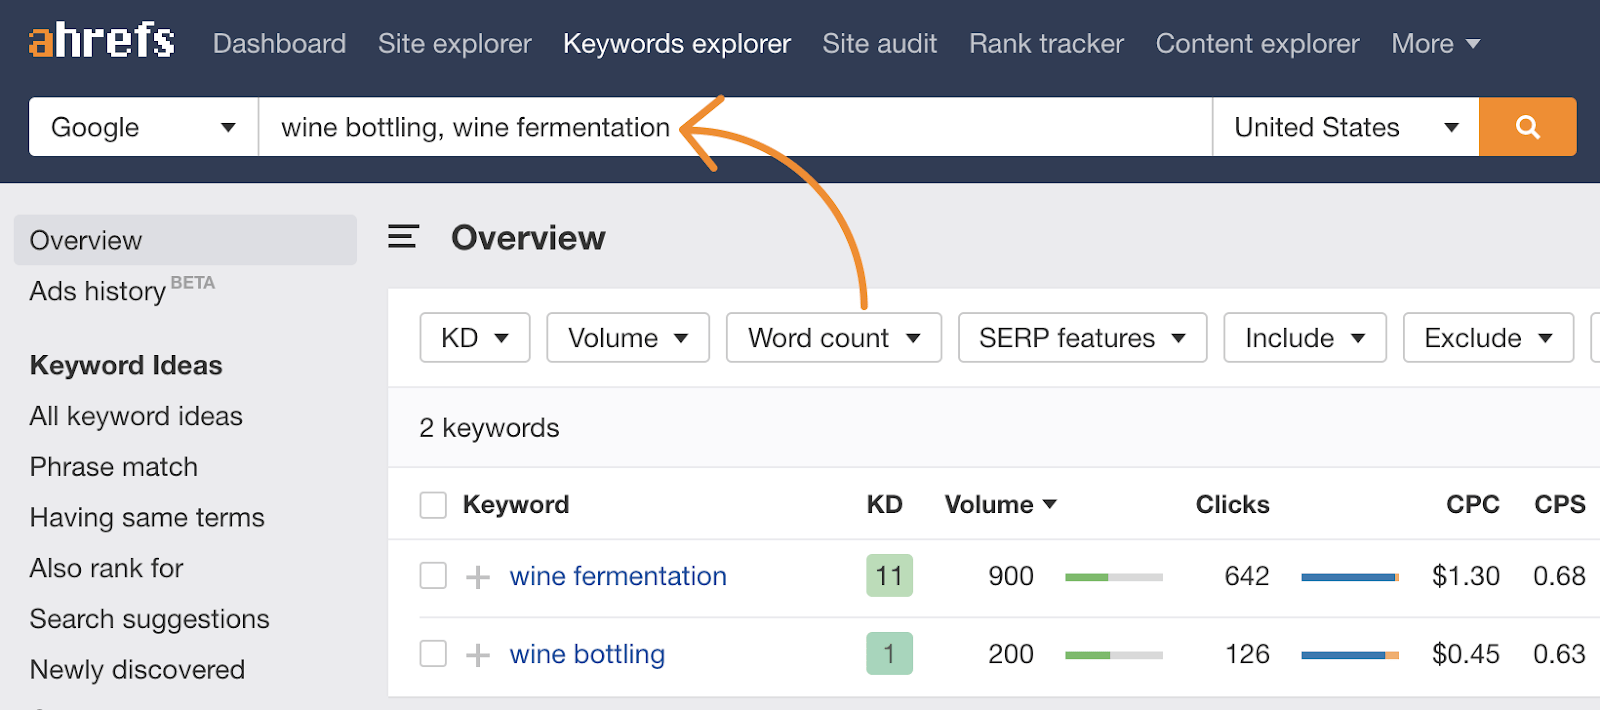Viewport: 1600px width, 710px height.
Task: Open Rank tracker in top navigation
Action: [1046, 44]
